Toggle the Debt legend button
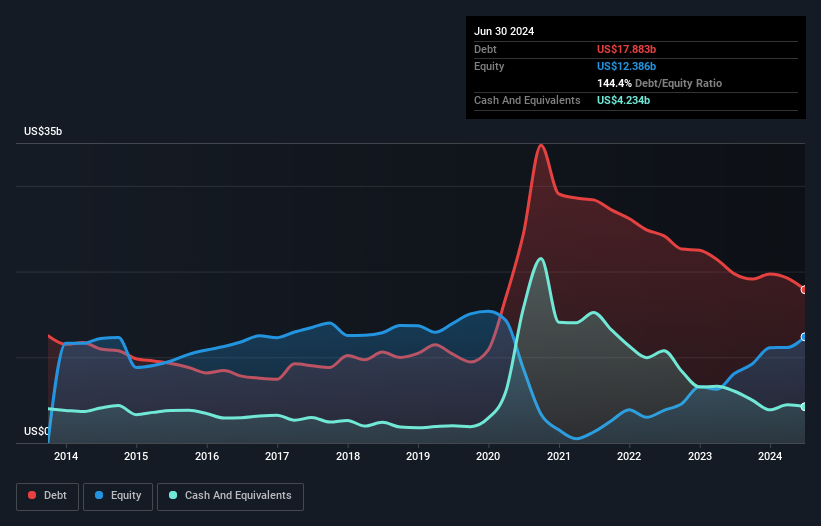This screenshot has width=821, height=526. coord(48,496)
